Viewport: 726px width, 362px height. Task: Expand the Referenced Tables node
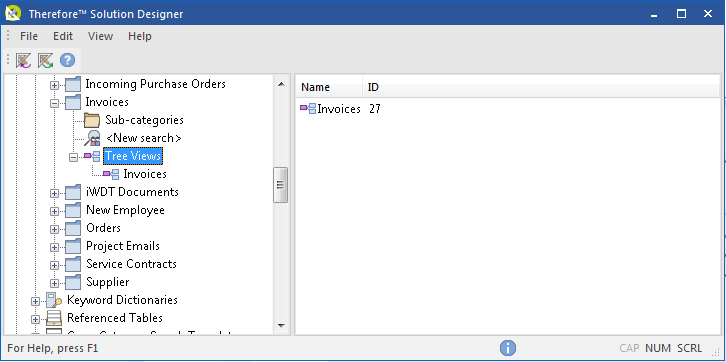pos(36,320)
